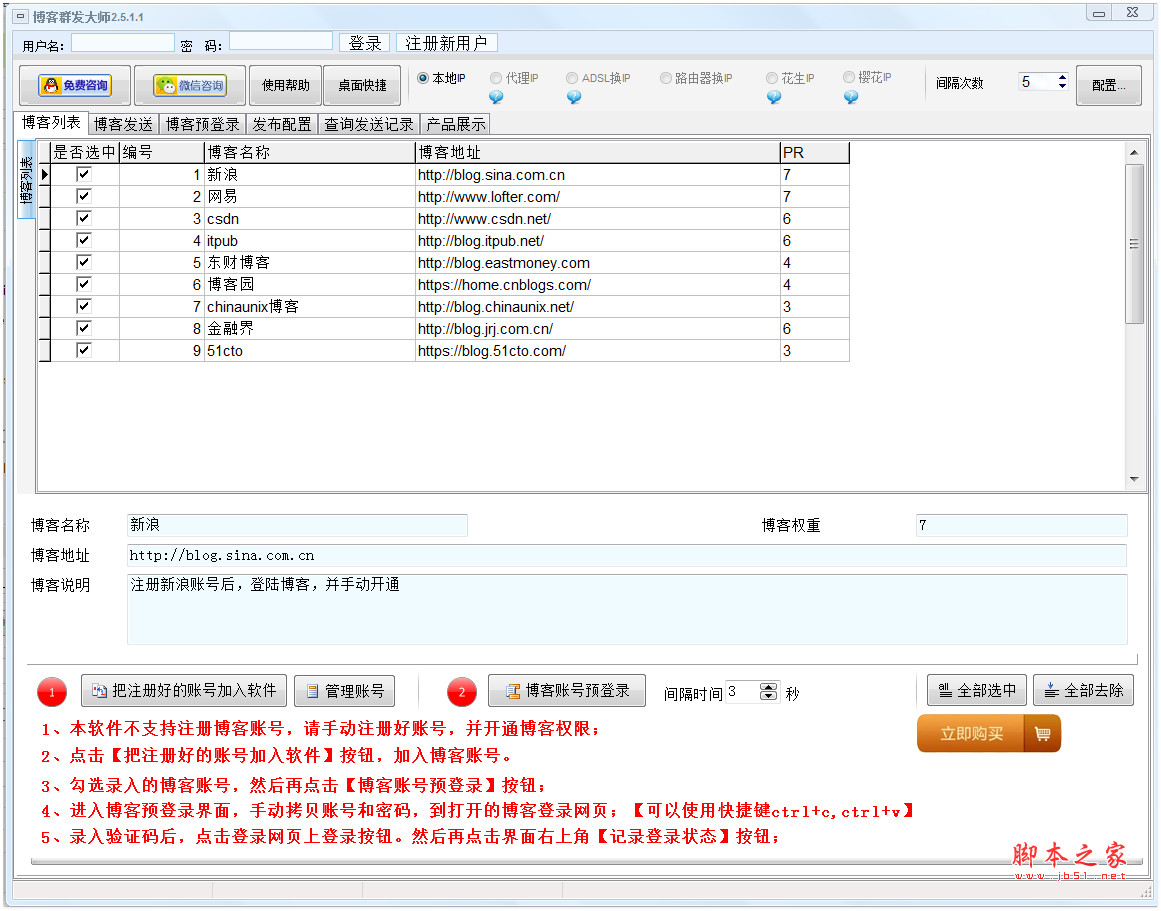Click the 博客说明 text area
The height and width of the screenshot is (911, 1161).
coord(627,609)
